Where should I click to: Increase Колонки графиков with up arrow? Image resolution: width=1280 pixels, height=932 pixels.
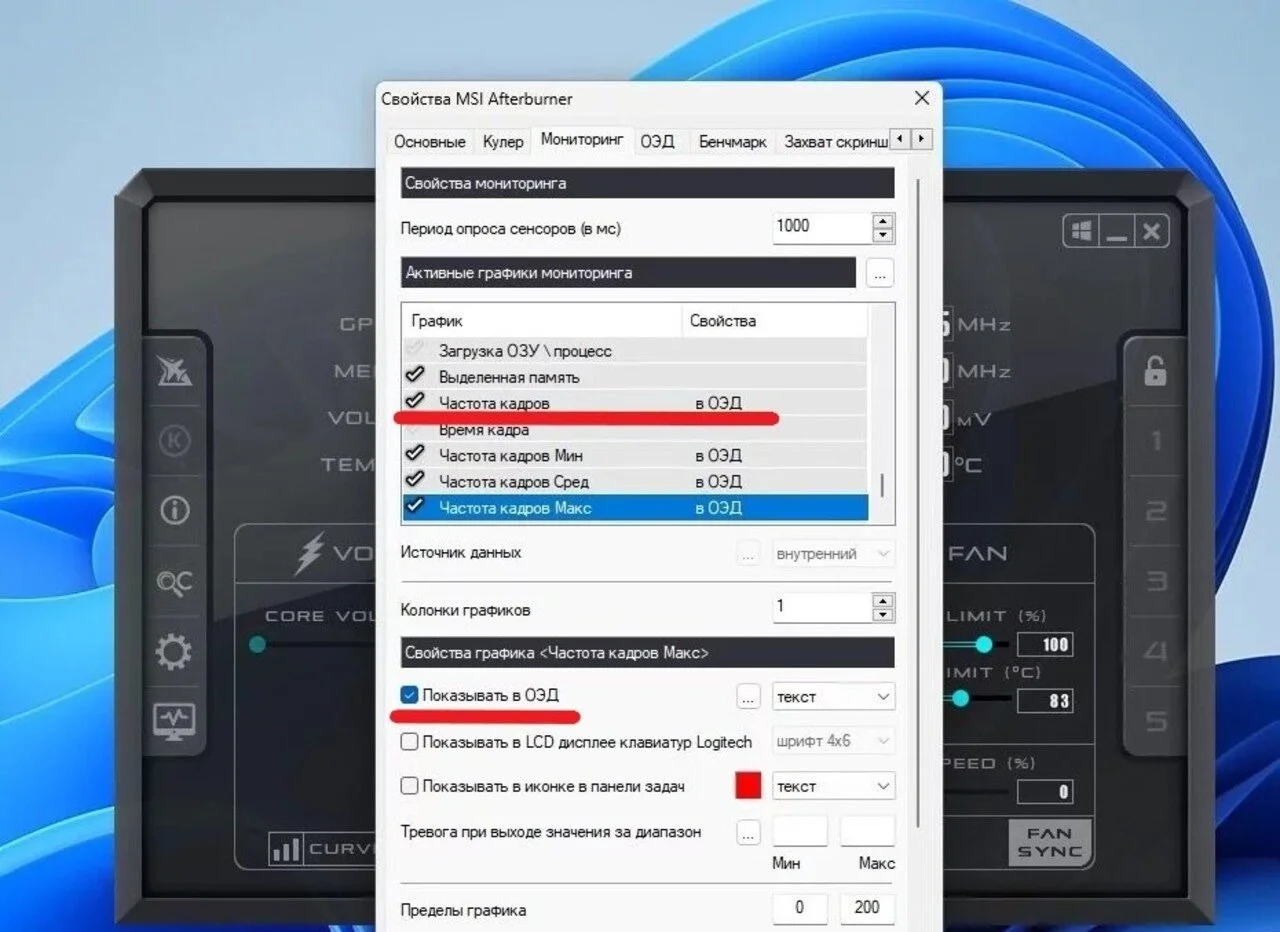(x=883, y=600)
